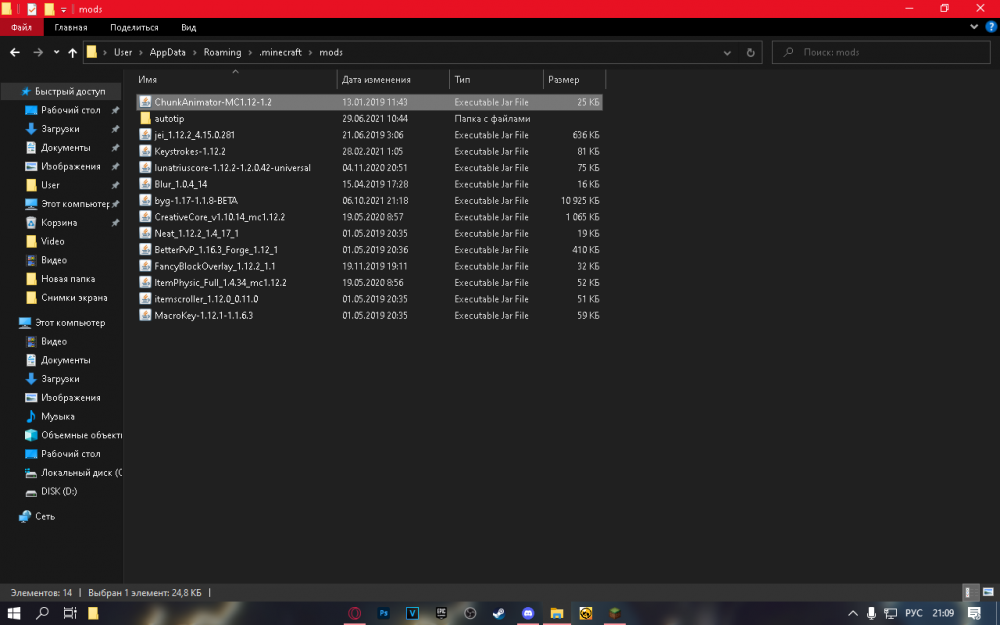This screenshot has height=625, width=1000.
Task: Expand the address bar history dropdown
Action: coord(727,52)
